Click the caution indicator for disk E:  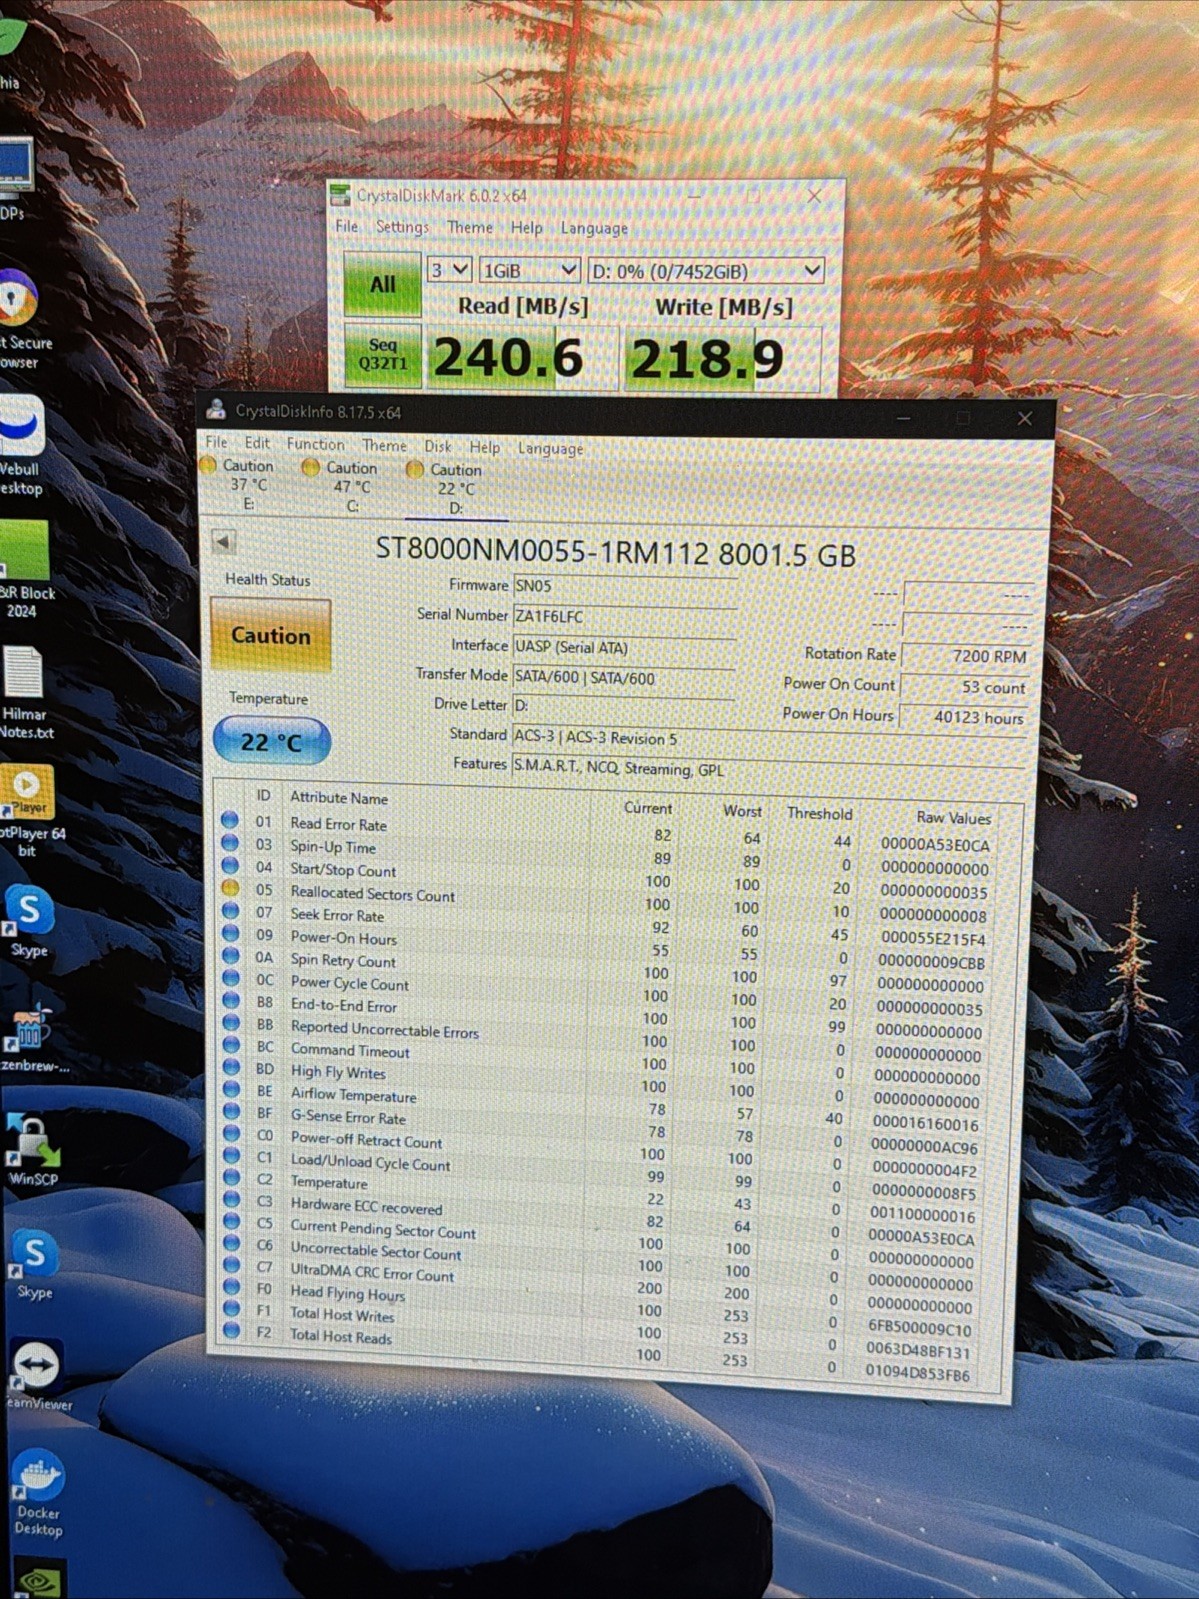(x=208, y=465)
